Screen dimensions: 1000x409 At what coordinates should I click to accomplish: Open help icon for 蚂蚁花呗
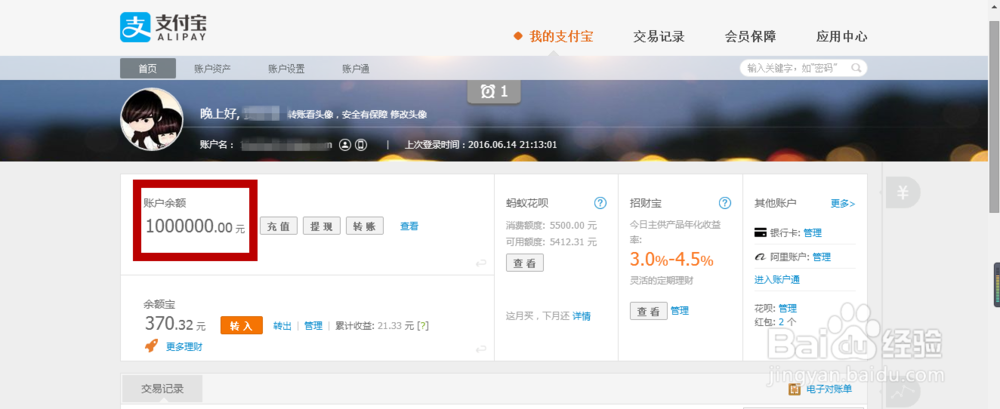click(x=600, y=203)
